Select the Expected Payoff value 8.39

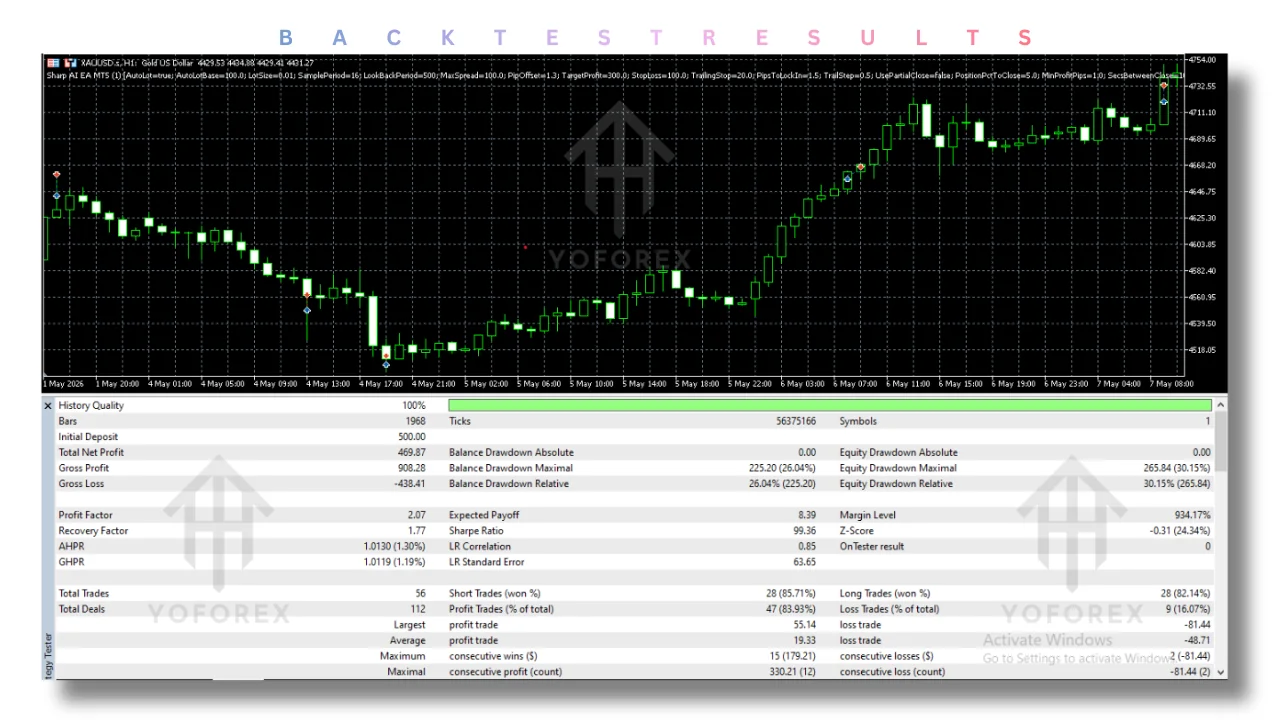click(x=806, y=515)
